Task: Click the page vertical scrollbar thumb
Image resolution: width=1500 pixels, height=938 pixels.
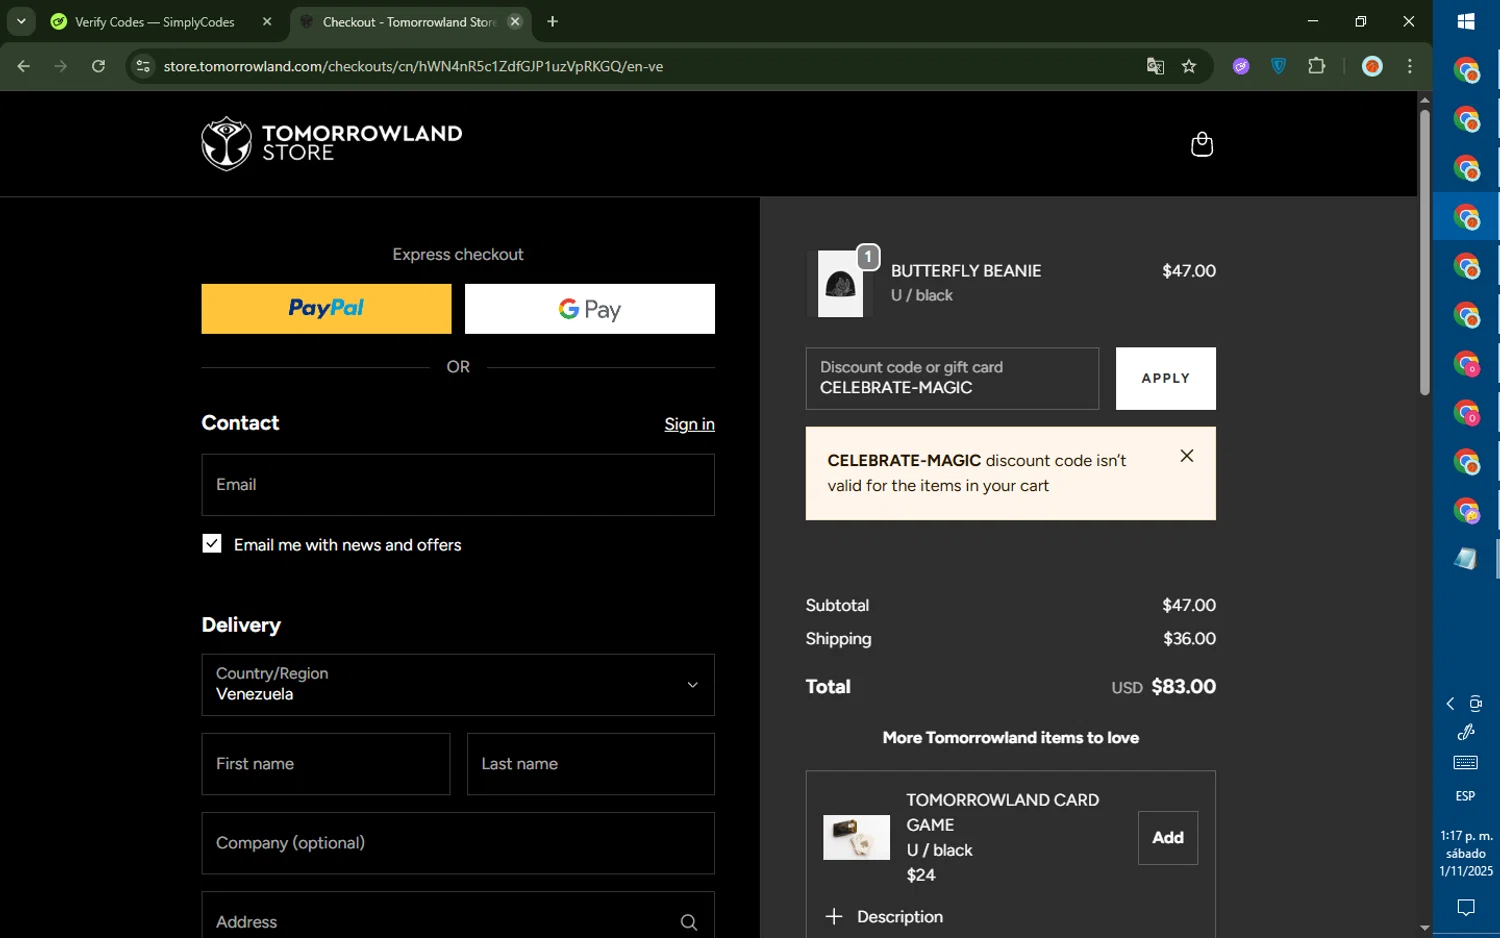Action: coord(1424,252)
